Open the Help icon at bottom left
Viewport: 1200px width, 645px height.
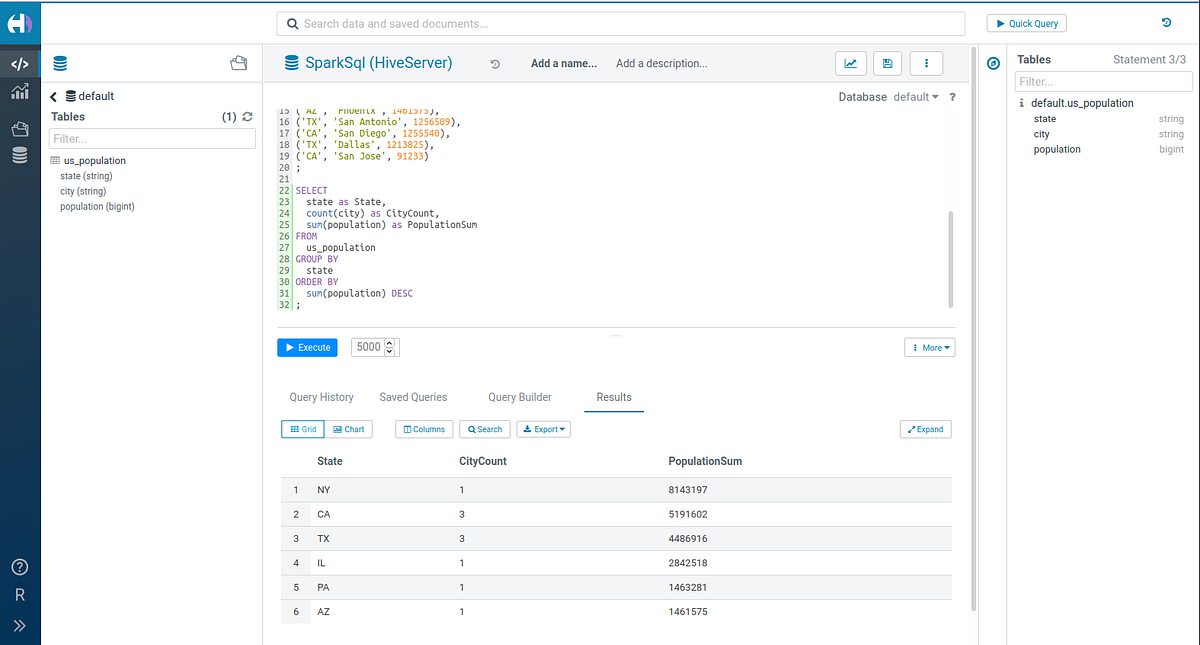(x=20, y=566)
